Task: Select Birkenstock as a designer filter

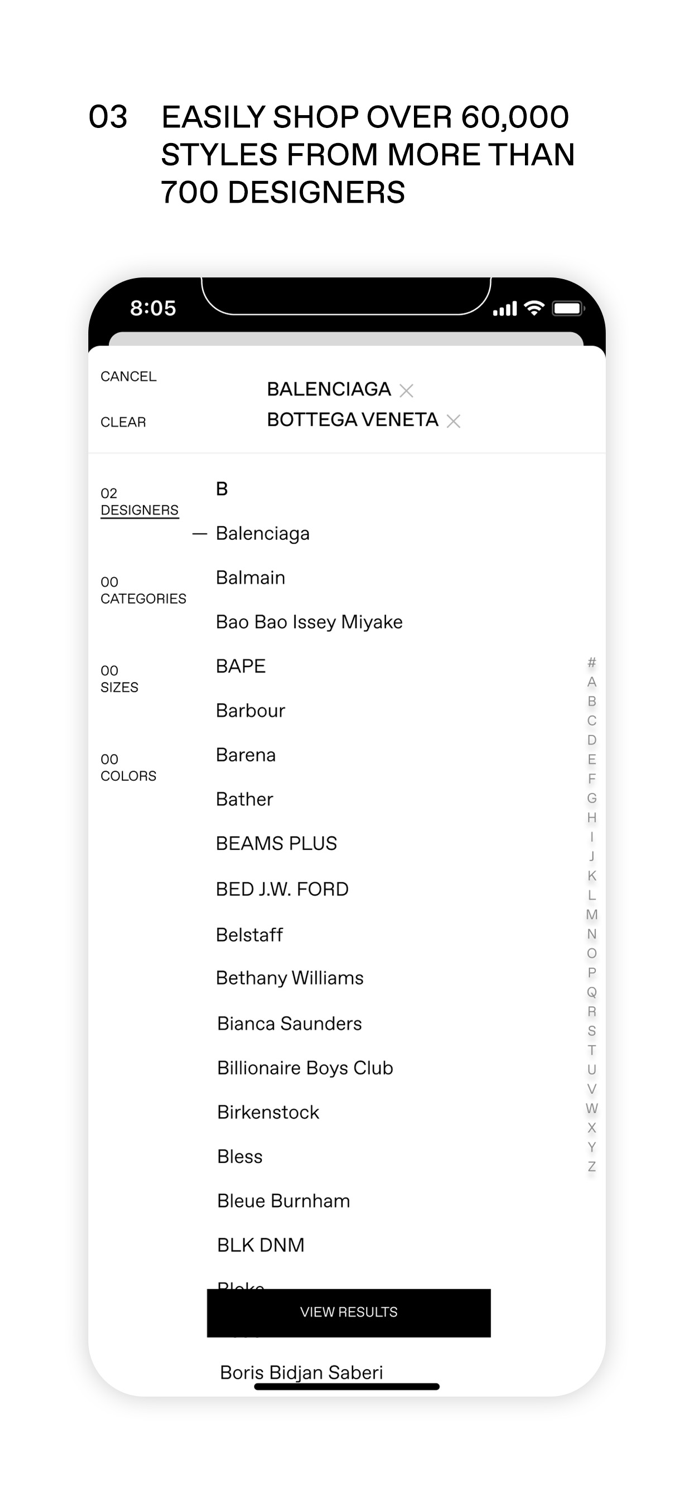Action: tap(267, 1112)
